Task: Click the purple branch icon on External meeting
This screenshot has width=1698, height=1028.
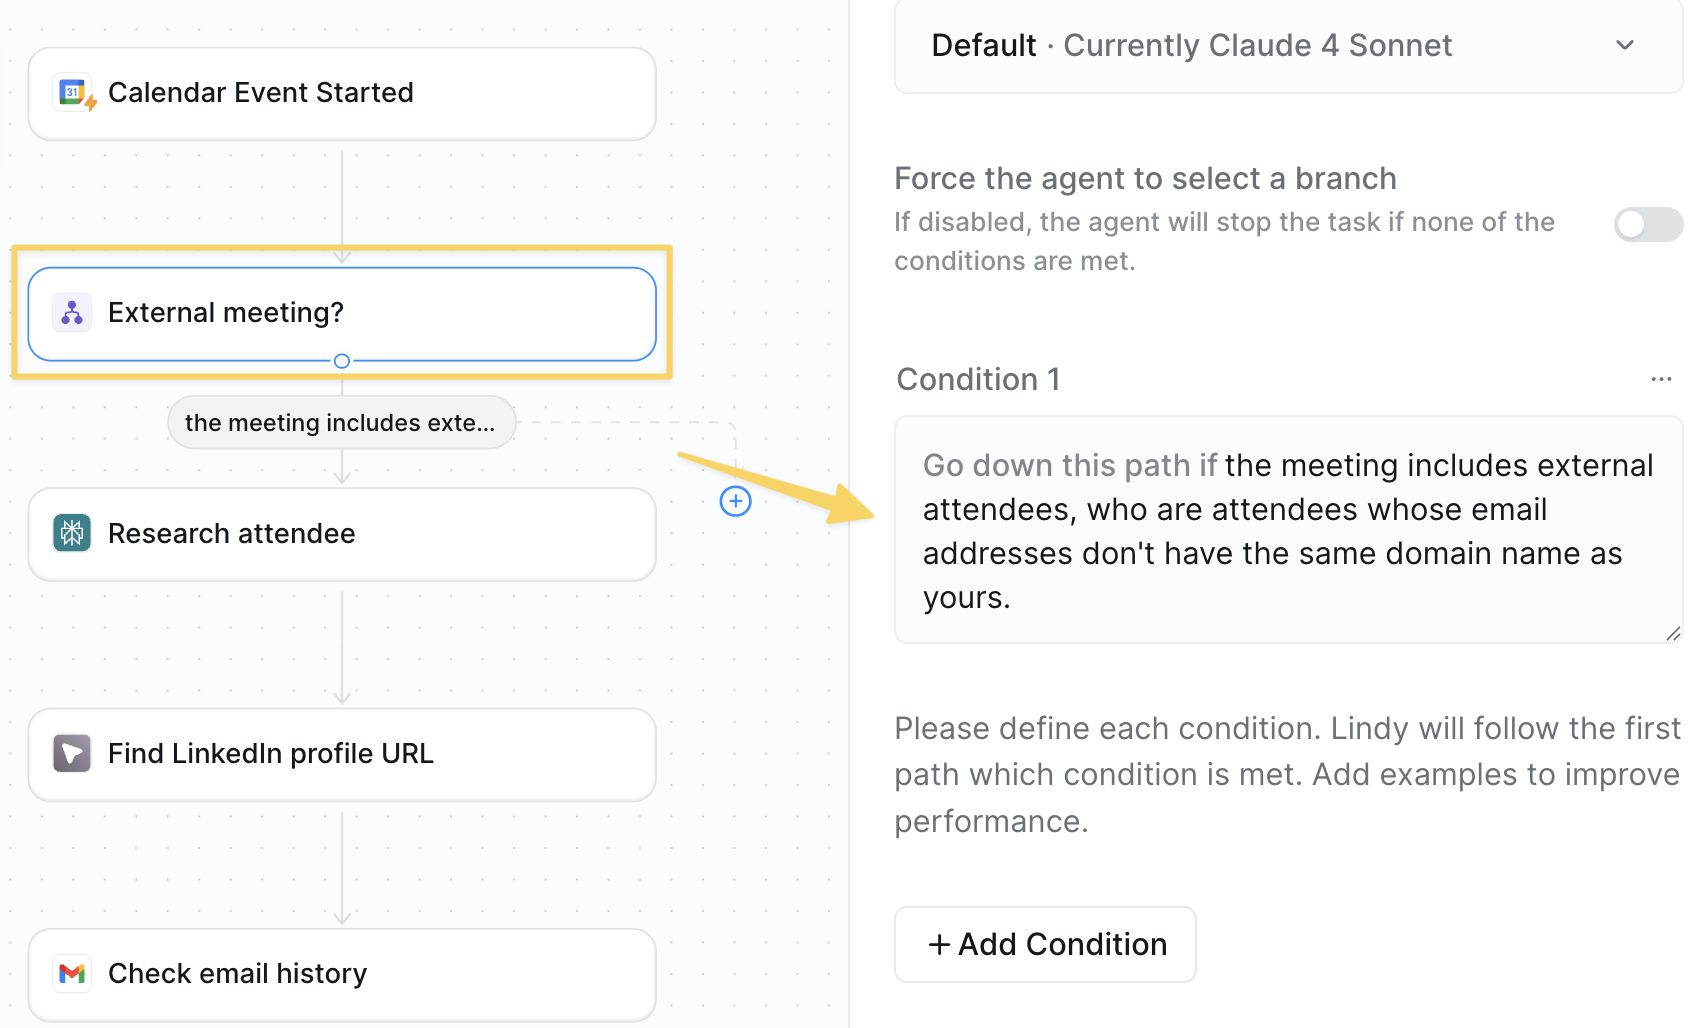Action: (x=72, y=313)
